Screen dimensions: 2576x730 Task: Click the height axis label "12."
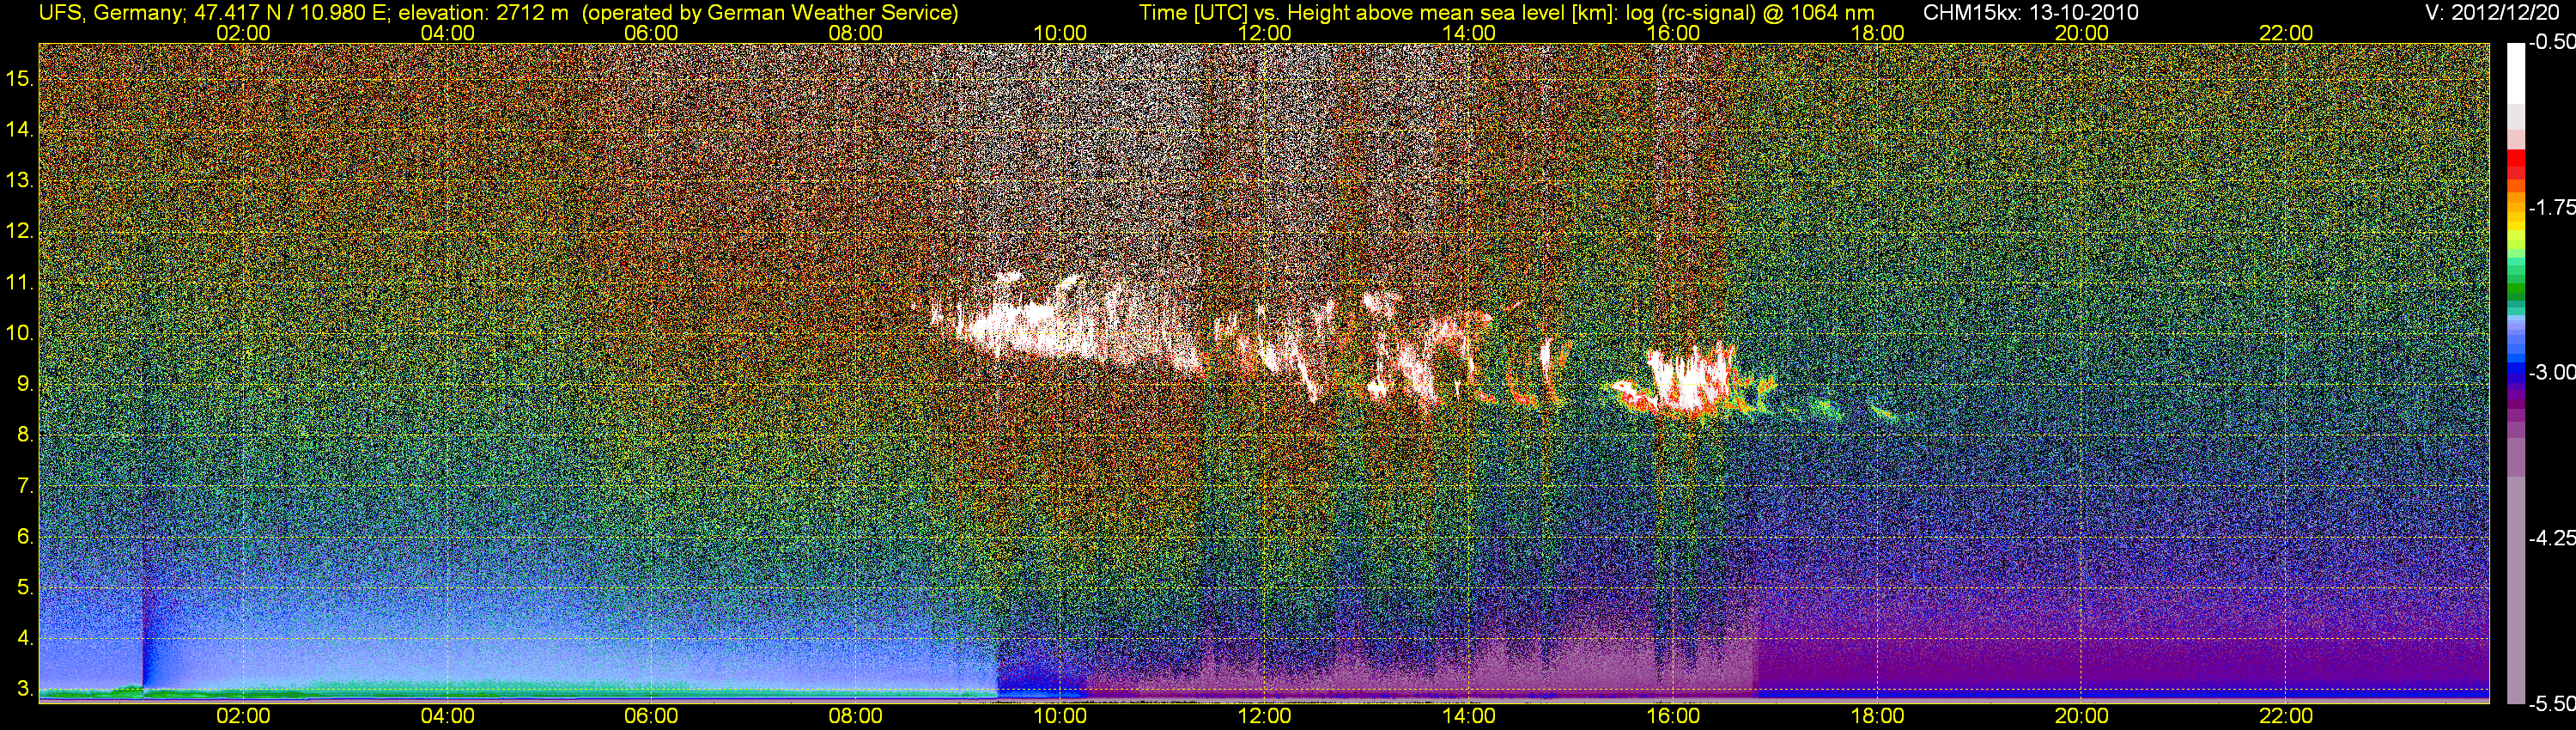click(20, 231)
